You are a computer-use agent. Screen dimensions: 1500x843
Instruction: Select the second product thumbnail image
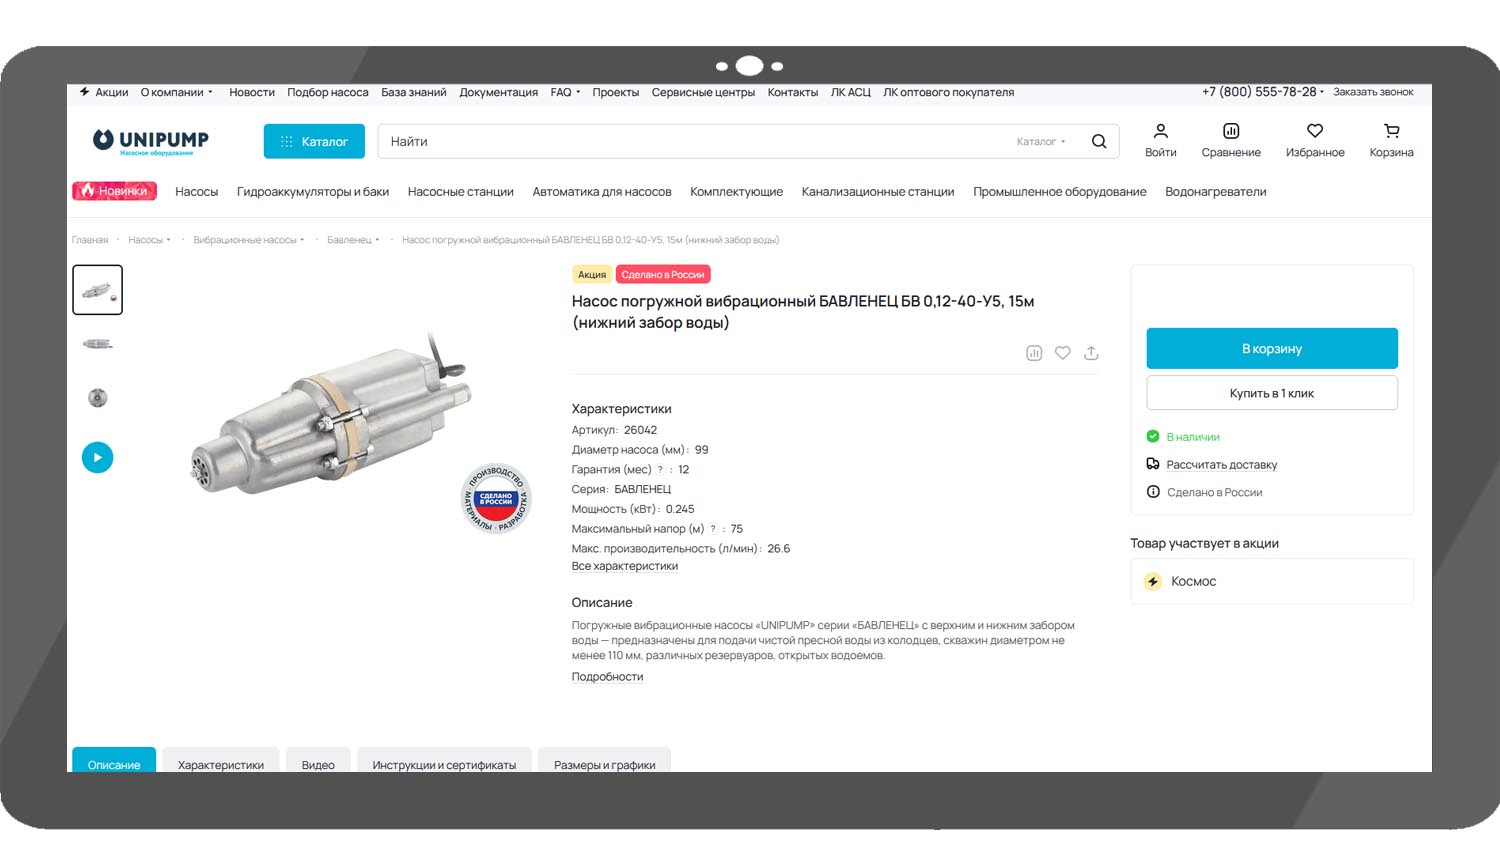click(97, 344)
